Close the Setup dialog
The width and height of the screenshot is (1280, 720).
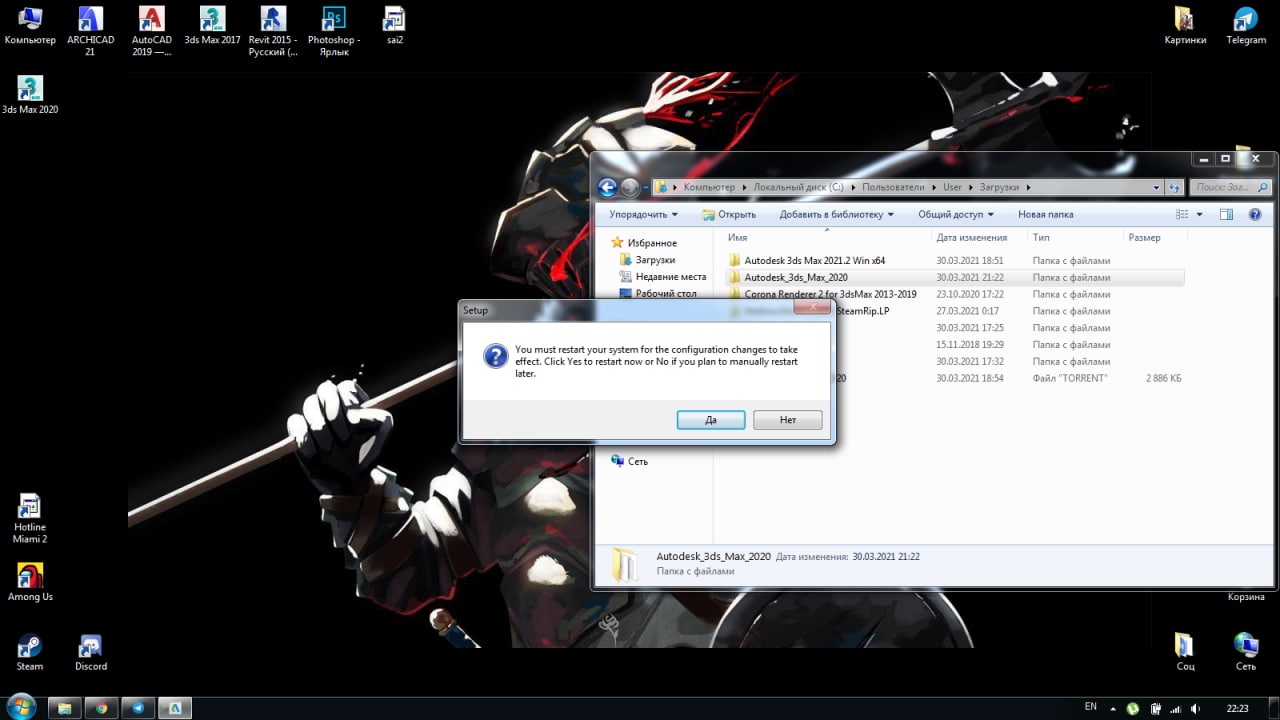tap(811, 309)
